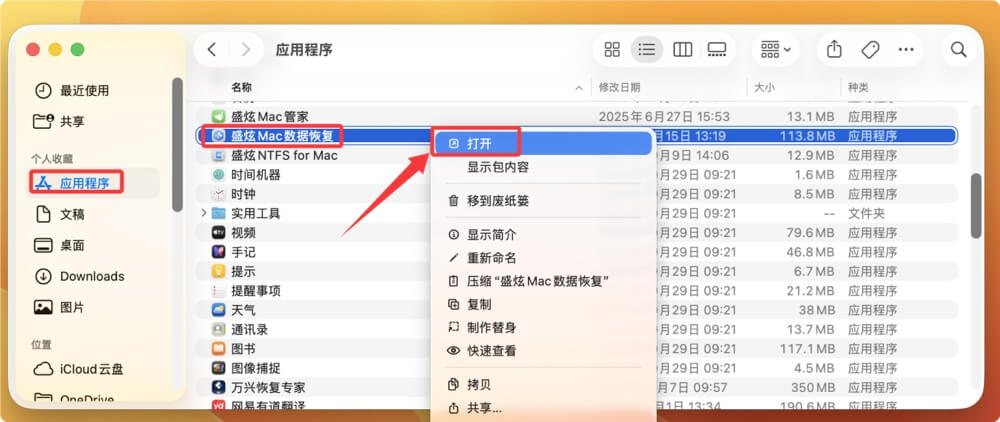Switch to list view

(647, 50)
